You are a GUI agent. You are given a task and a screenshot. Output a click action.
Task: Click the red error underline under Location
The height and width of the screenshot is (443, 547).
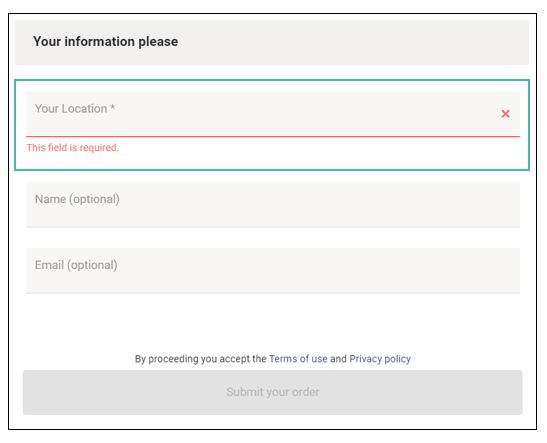point(273,136)
